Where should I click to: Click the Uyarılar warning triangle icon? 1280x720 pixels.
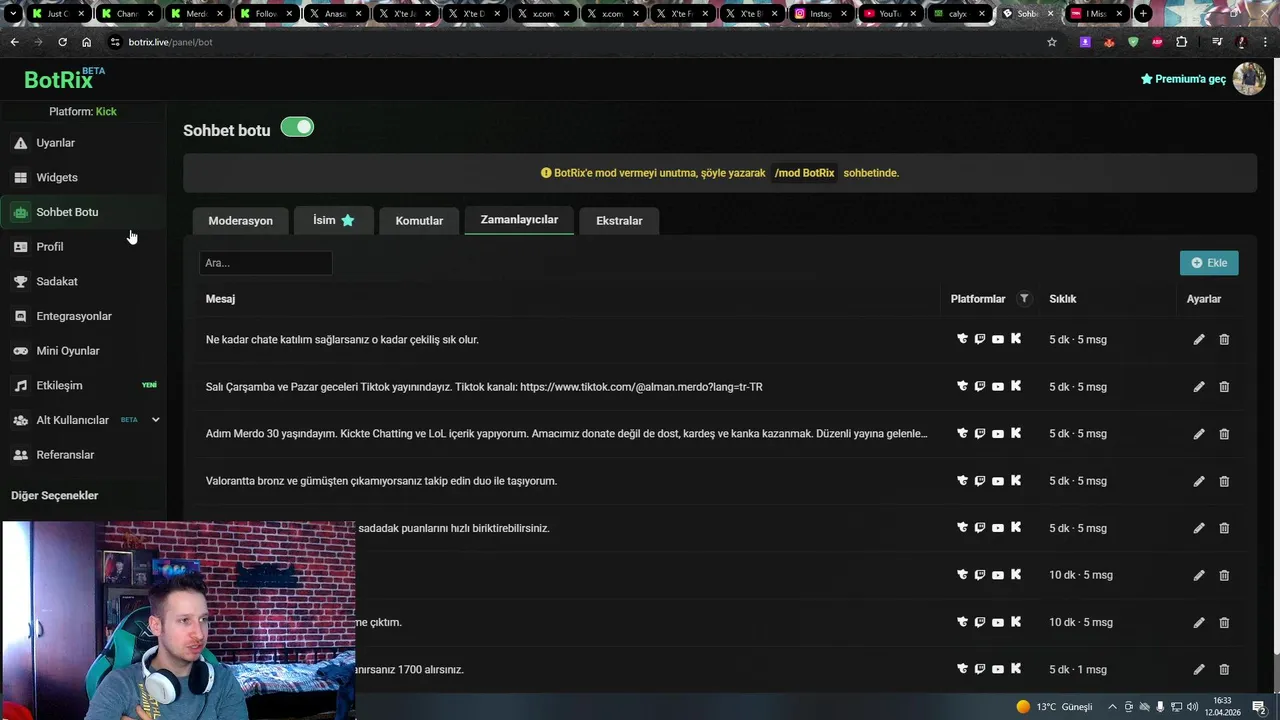[20, 143]
